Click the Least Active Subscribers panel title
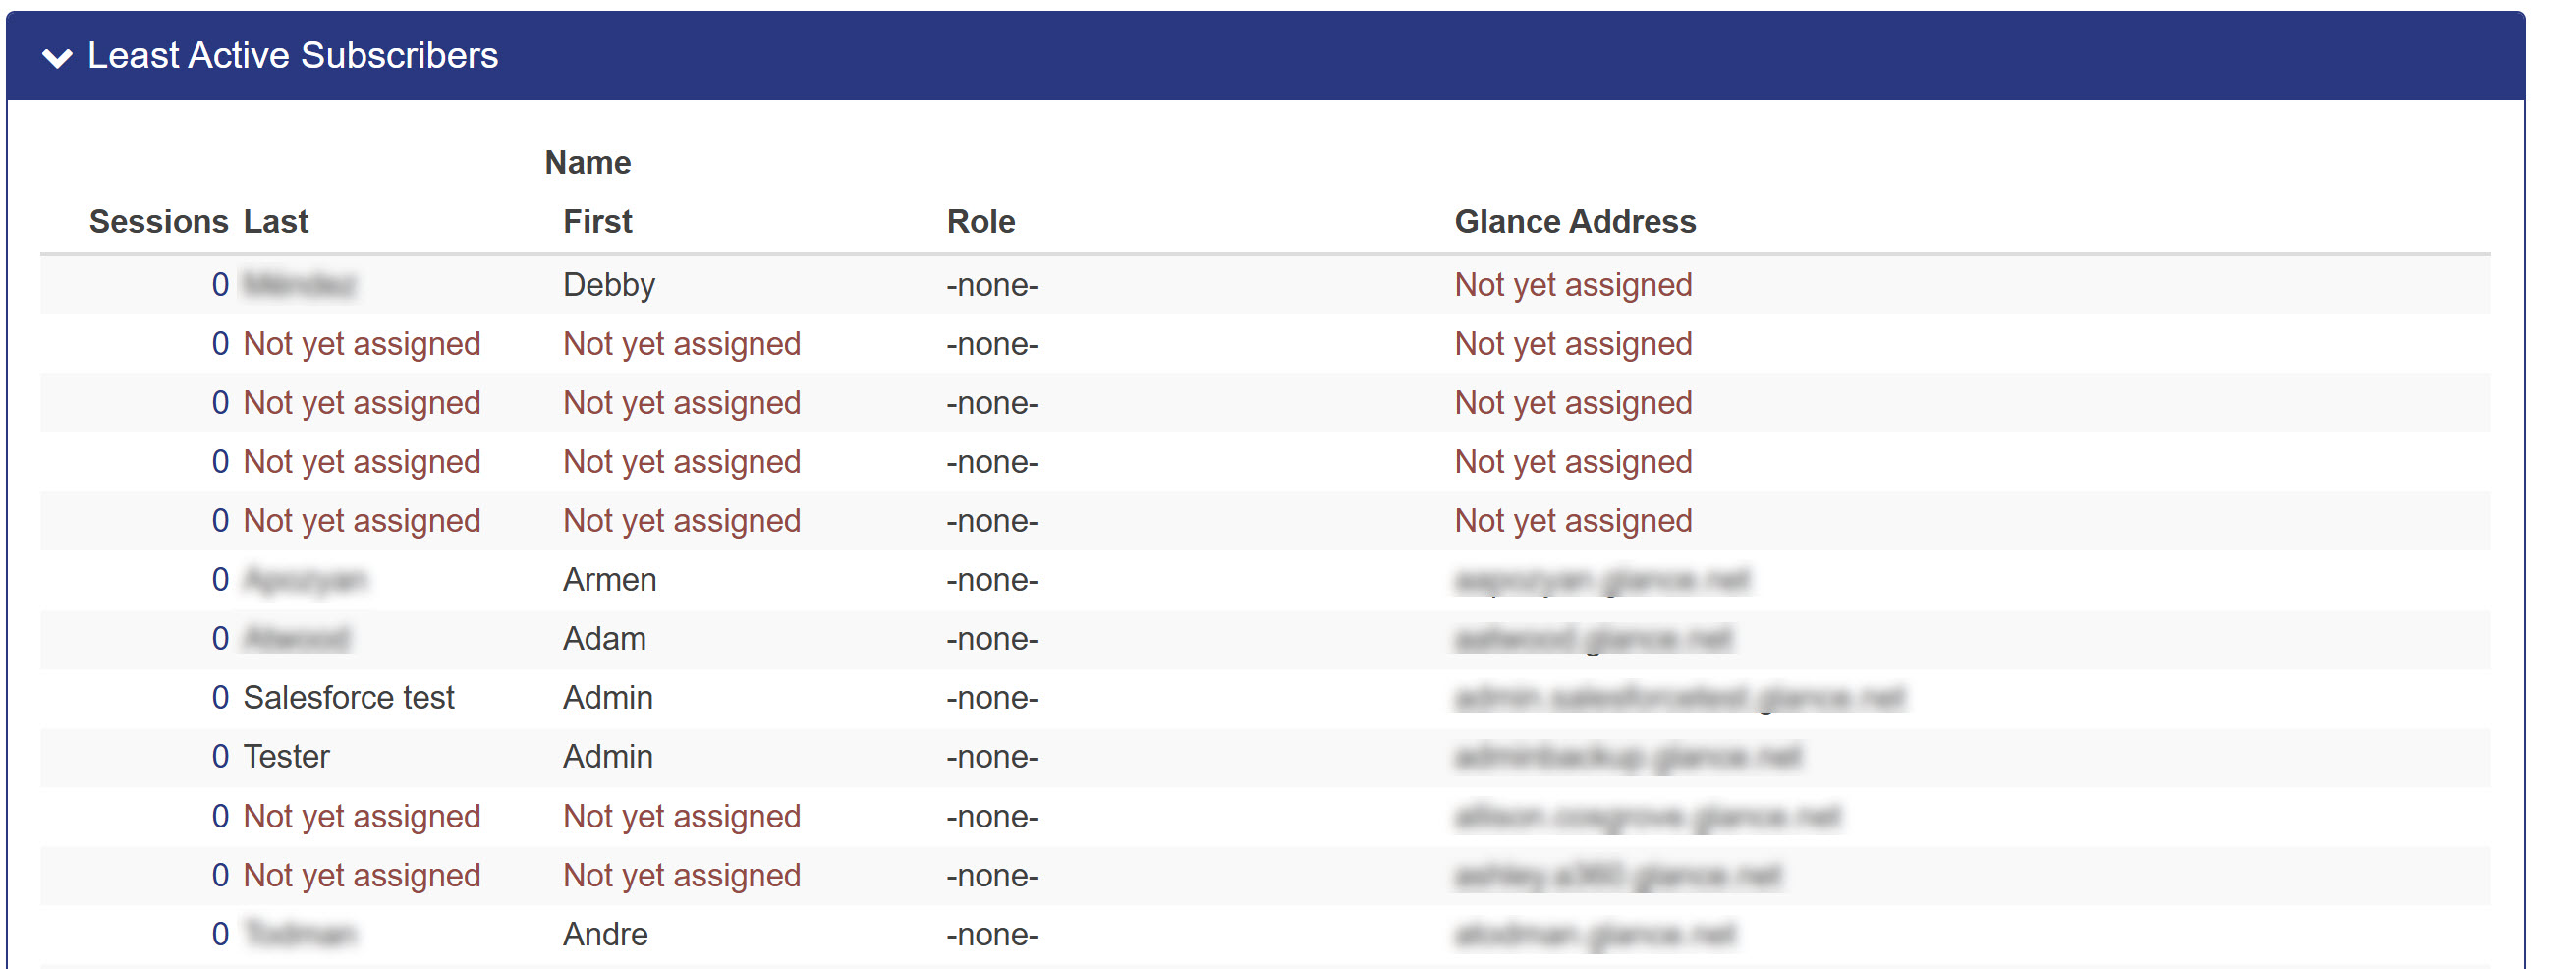 point(292,56)
